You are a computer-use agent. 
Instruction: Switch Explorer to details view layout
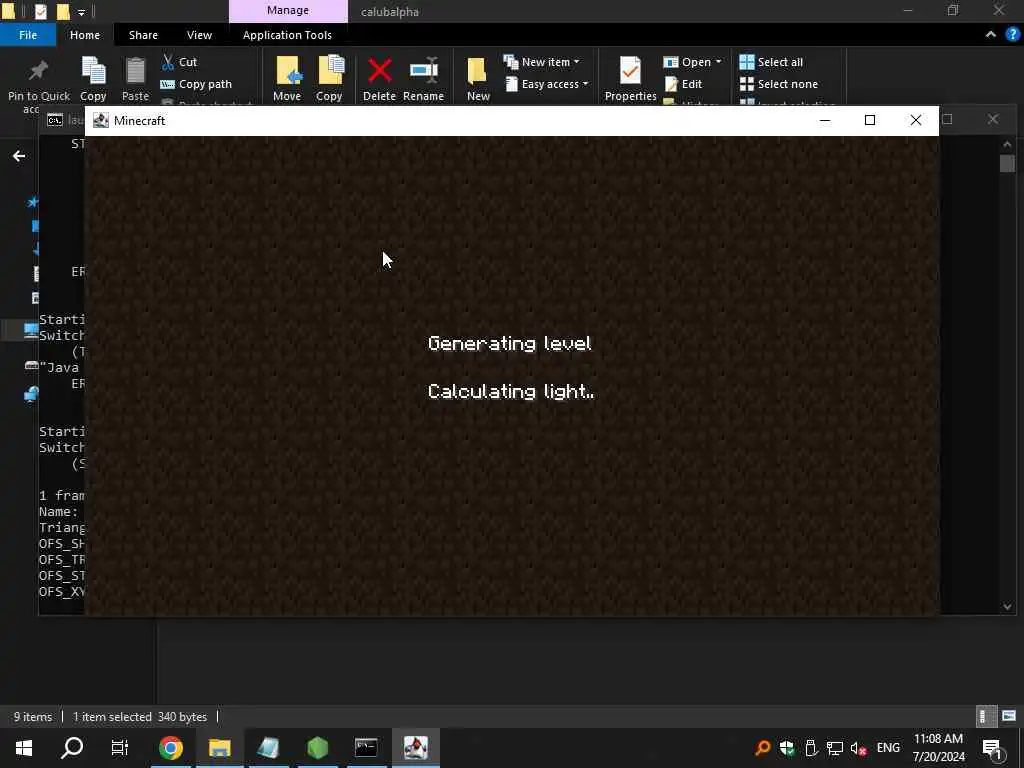pyautogui.click(x=985, y=716)
